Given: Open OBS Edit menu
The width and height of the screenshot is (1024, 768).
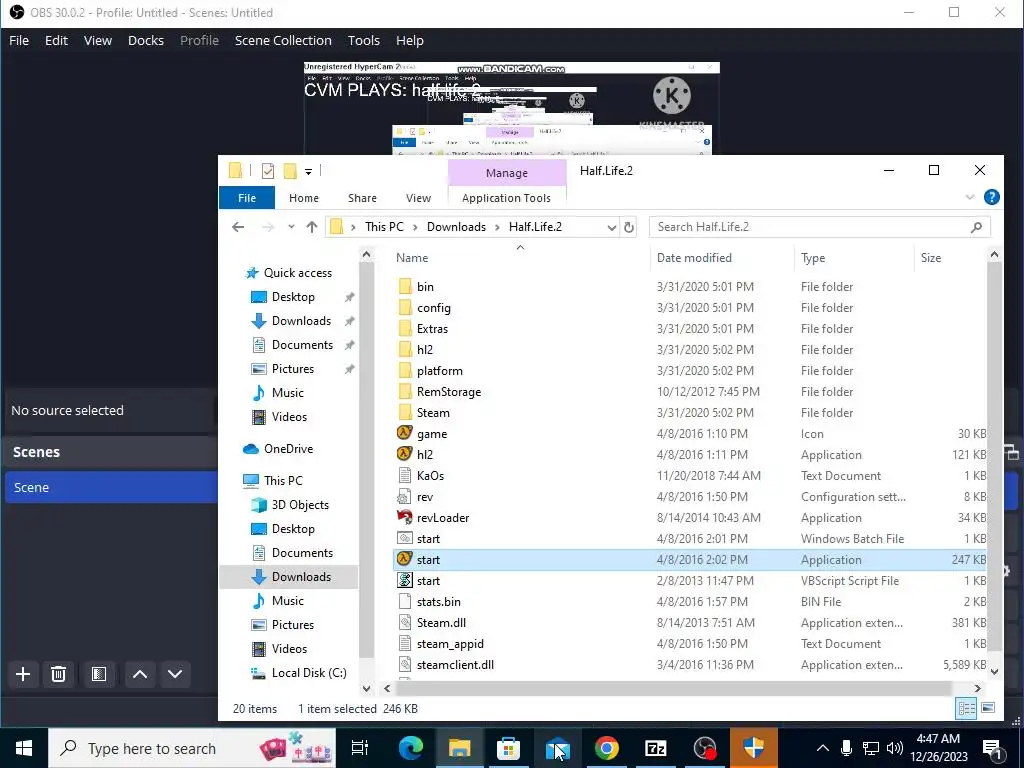Looking at the screenshot, I should coord(56,40).
